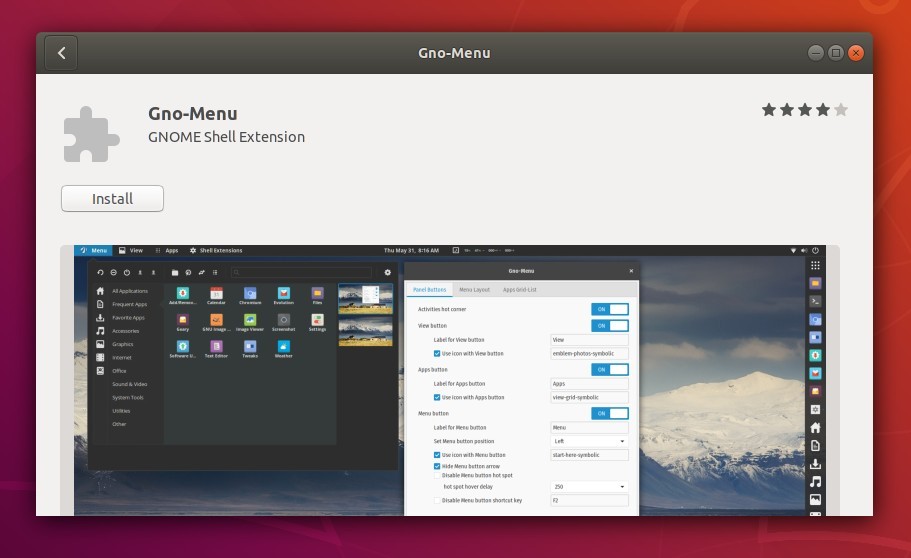The image size is (911, 558).
Task: Install the Gno-Menu extension
Action: pyautogui.click(x=112, y=199)
